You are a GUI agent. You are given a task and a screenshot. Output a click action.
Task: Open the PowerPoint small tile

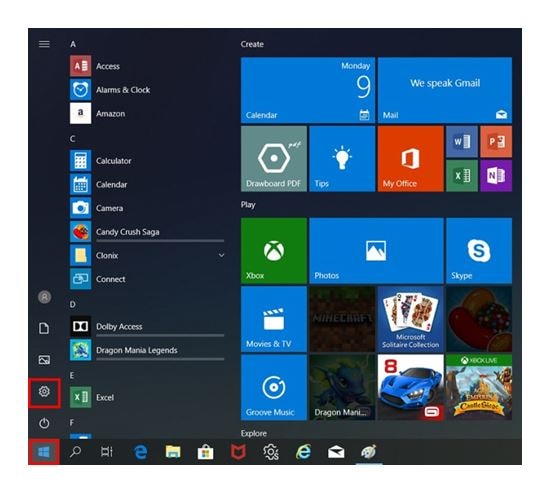tap(496, 142)
